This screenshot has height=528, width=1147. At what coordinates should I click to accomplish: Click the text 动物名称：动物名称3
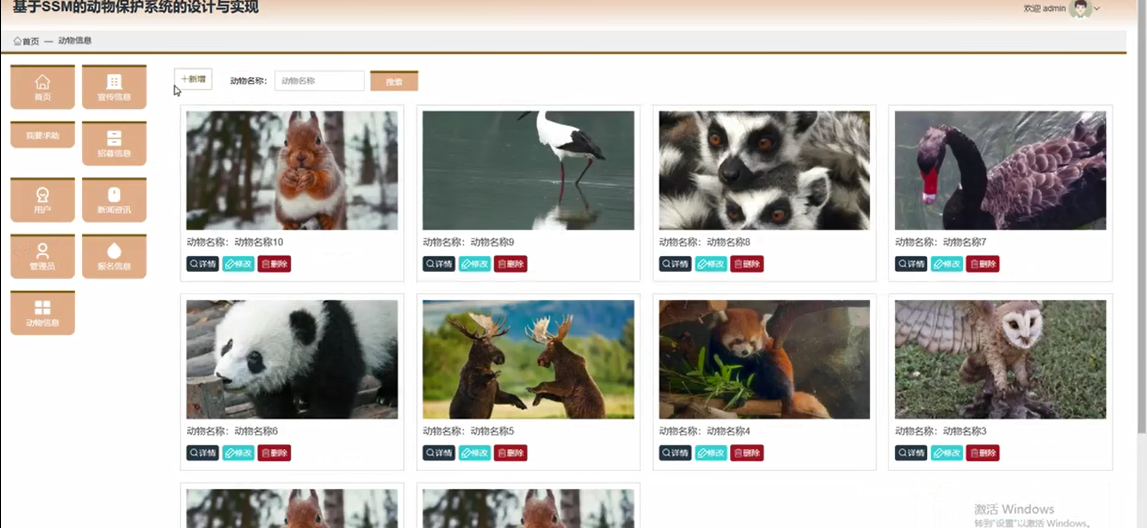click(x=941, y=431)
